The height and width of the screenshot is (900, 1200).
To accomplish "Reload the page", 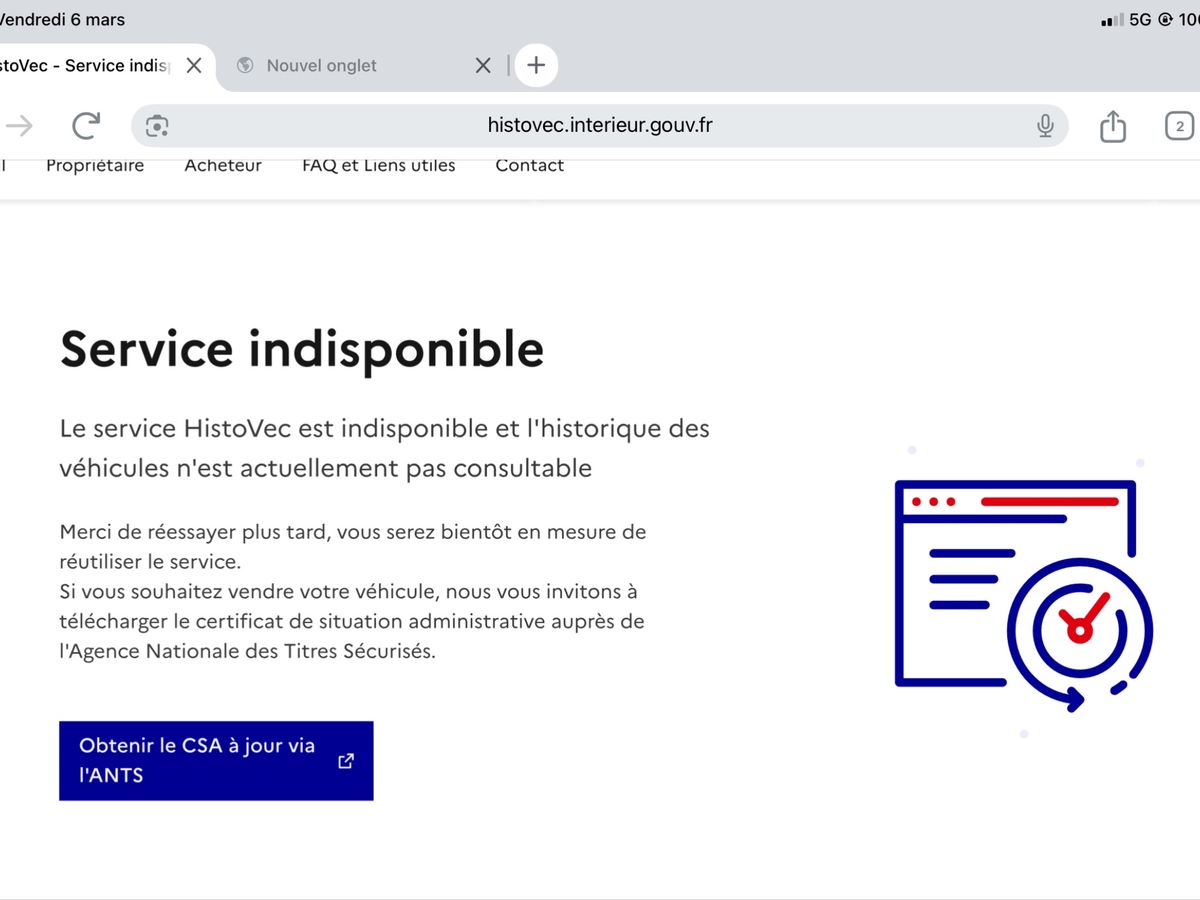I will (x=87, y=126).
